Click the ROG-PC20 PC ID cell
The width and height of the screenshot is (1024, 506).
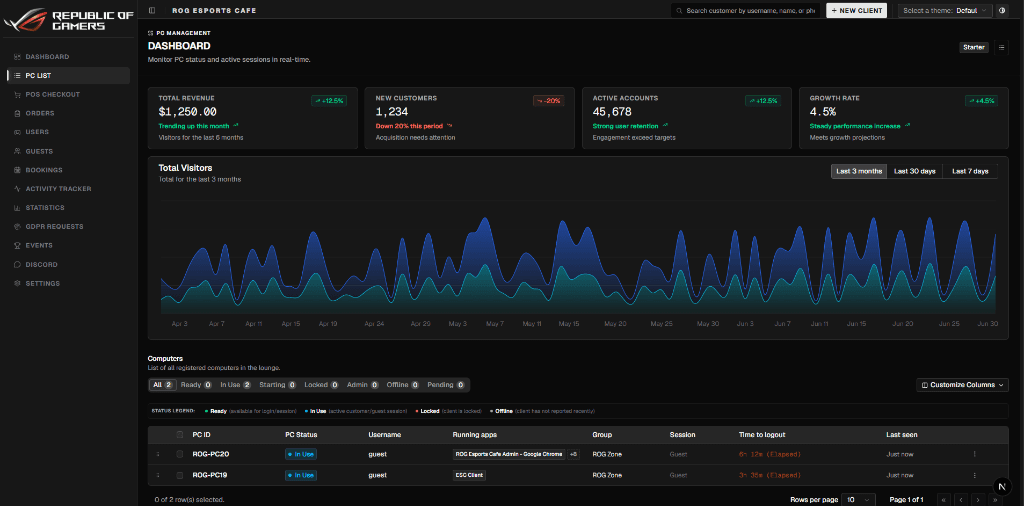pos(210,454)
